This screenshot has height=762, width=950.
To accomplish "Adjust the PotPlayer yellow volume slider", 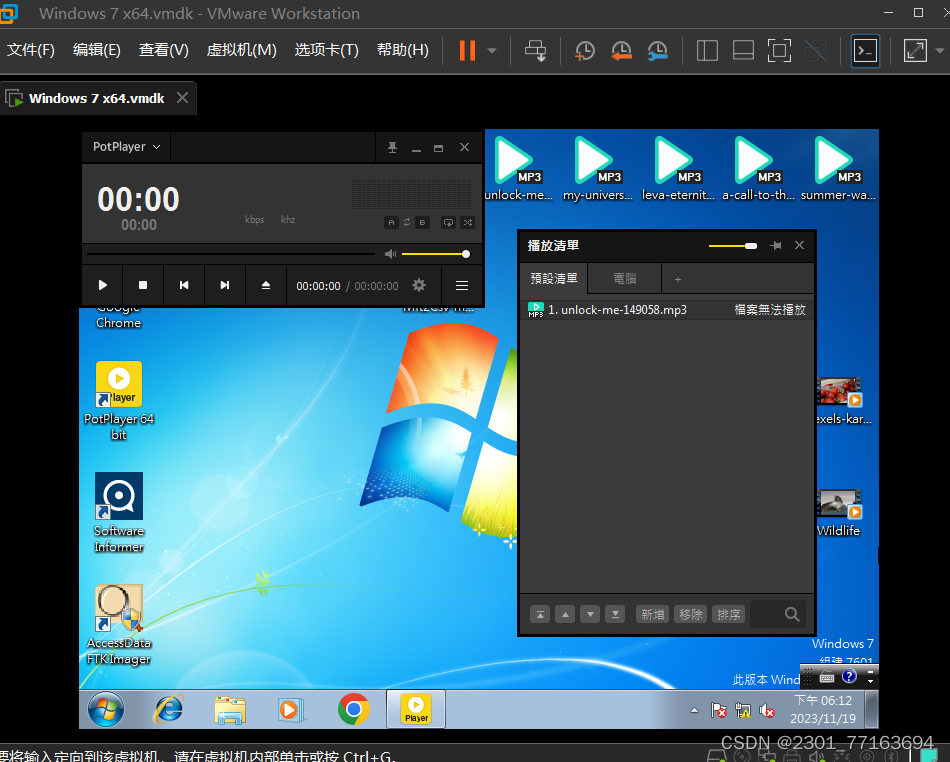I will (434, 254).
